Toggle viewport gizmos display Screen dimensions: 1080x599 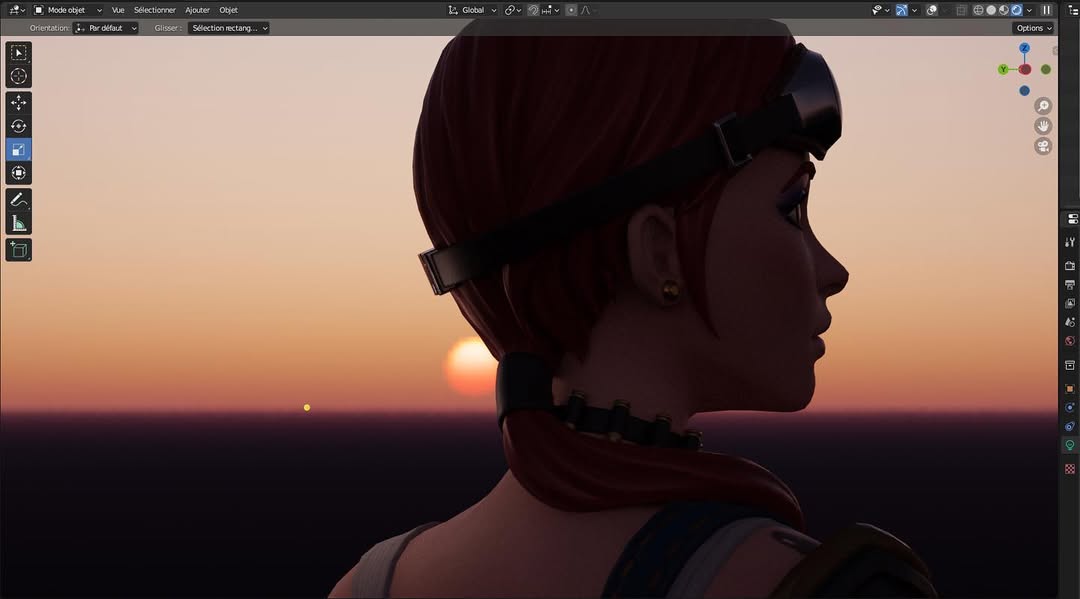(901, 10)
